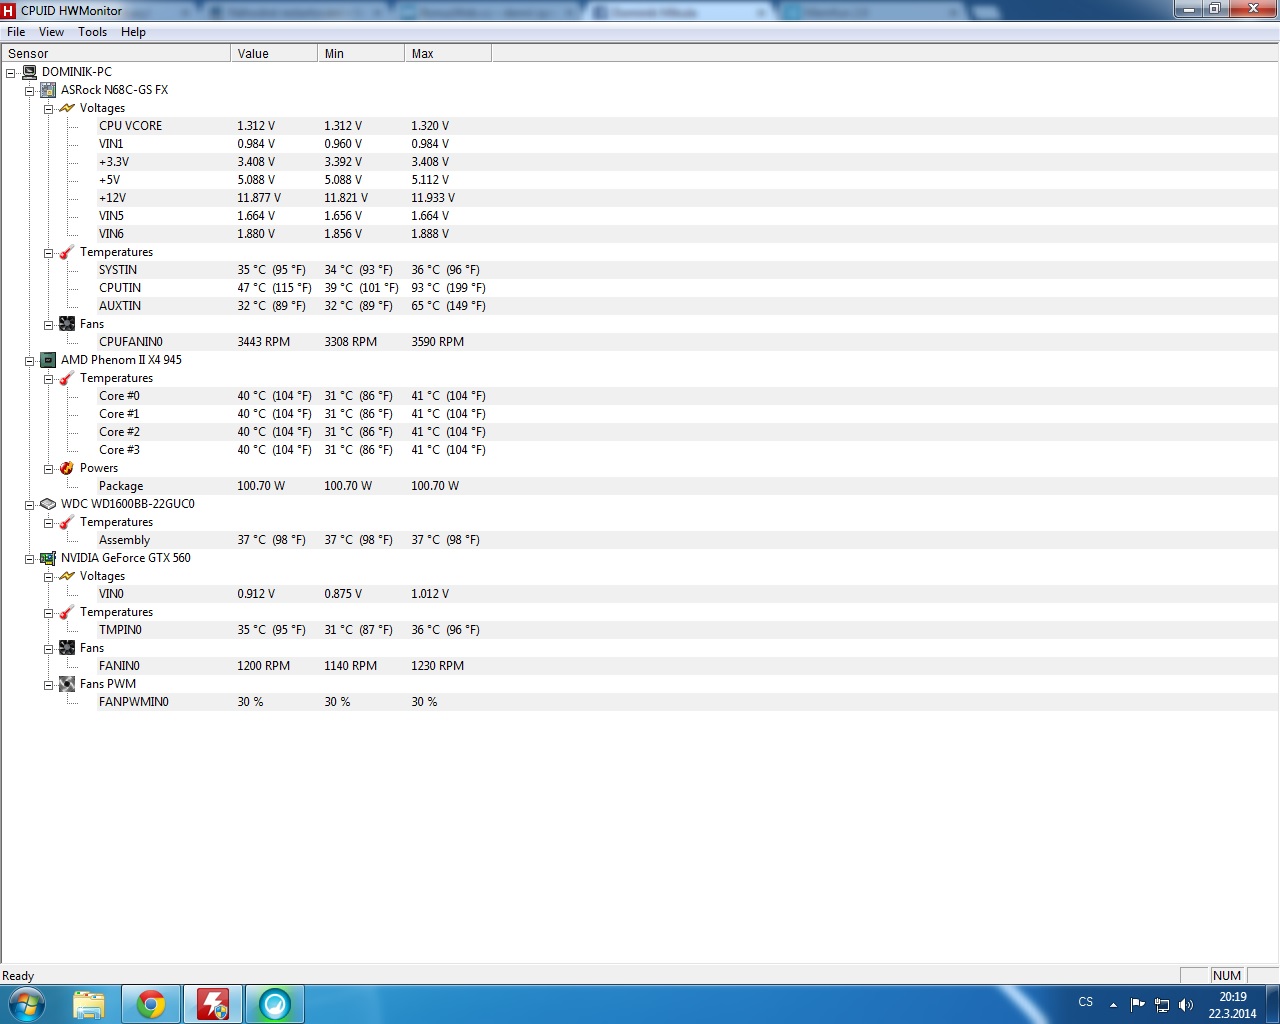The width and height of the screenshot is (1280, 1024).
Task: Open Google Chrome from the taskbar
Action: pos(151,1004)
